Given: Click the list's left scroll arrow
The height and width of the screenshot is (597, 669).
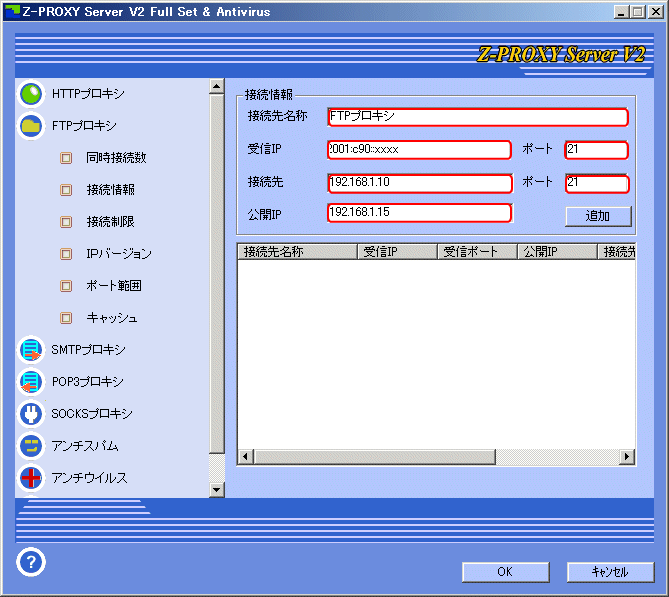Looking at the screenshot, I should [245, 457].
